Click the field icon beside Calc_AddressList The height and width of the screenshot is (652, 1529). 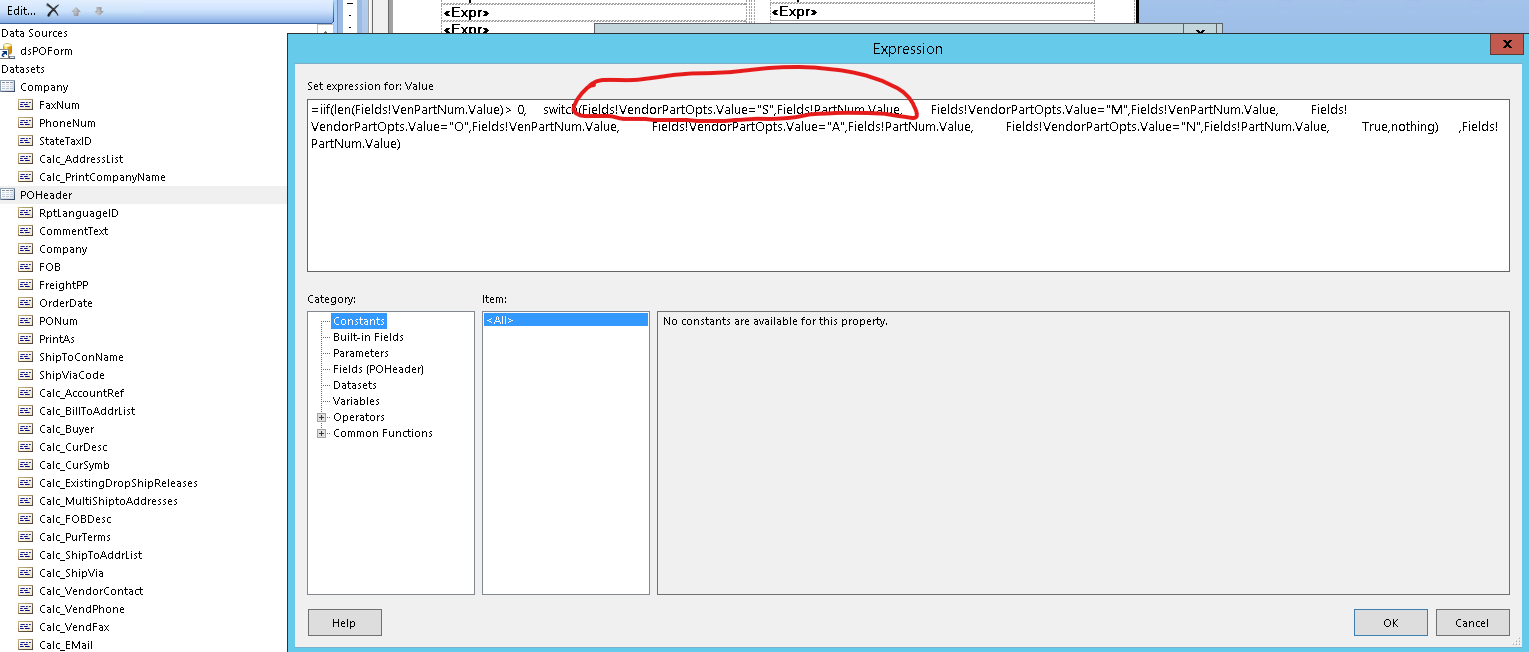[x=26, y=159]
